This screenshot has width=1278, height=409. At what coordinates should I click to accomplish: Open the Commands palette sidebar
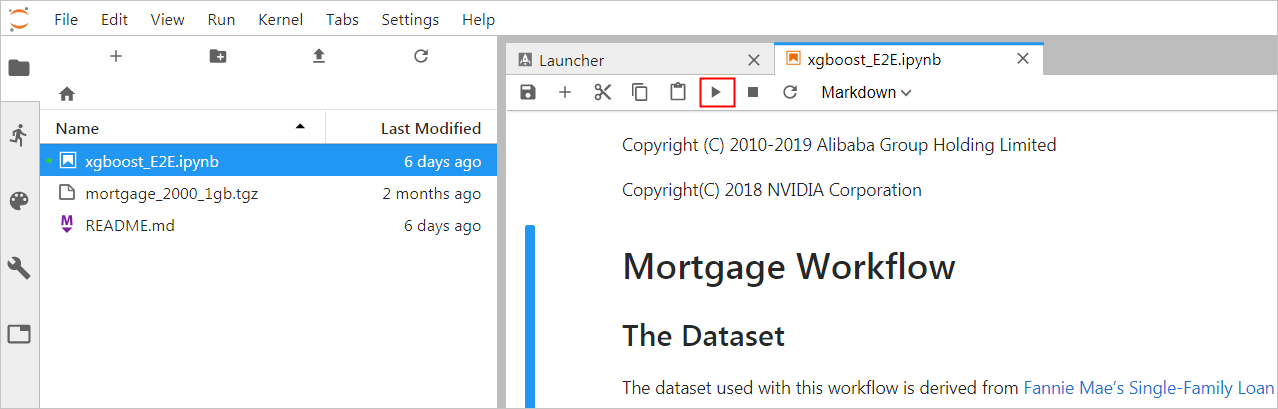point(19,201)
